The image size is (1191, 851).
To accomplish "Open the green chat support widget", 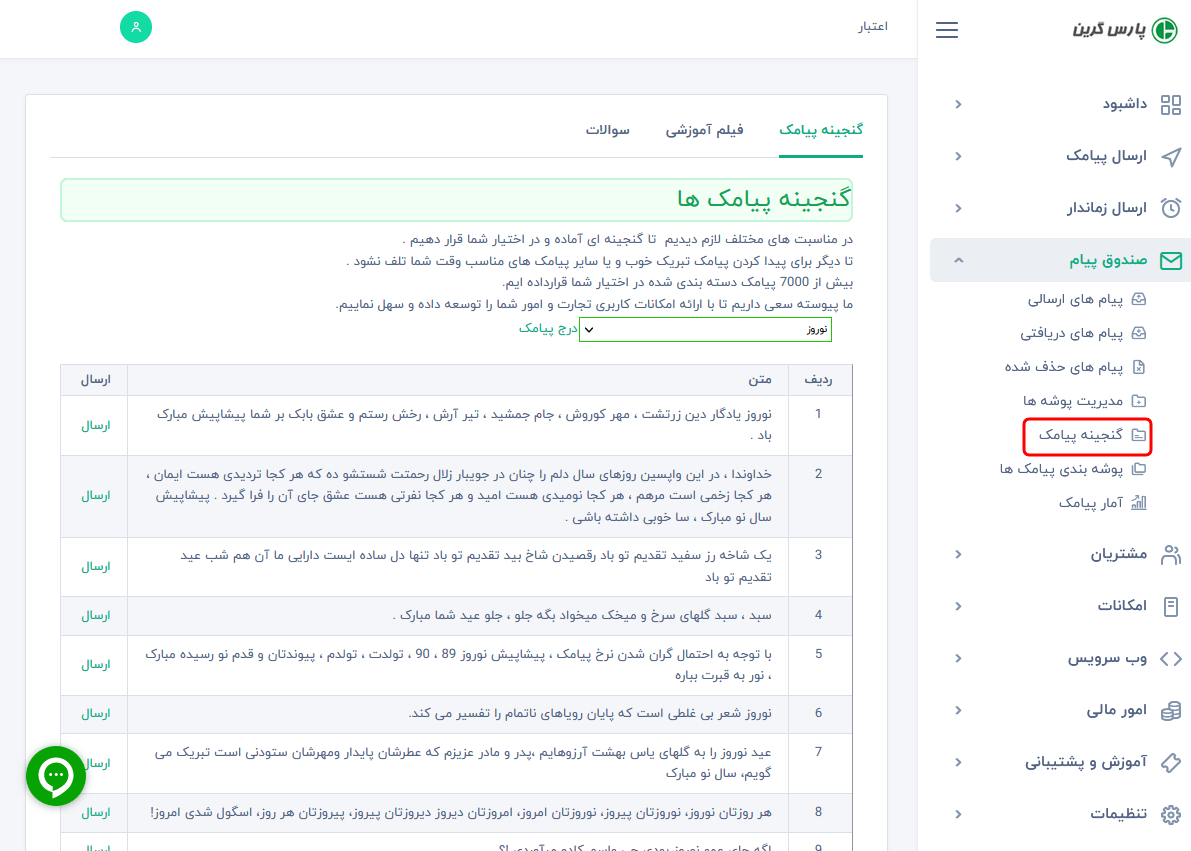I will tap(56, 776).
